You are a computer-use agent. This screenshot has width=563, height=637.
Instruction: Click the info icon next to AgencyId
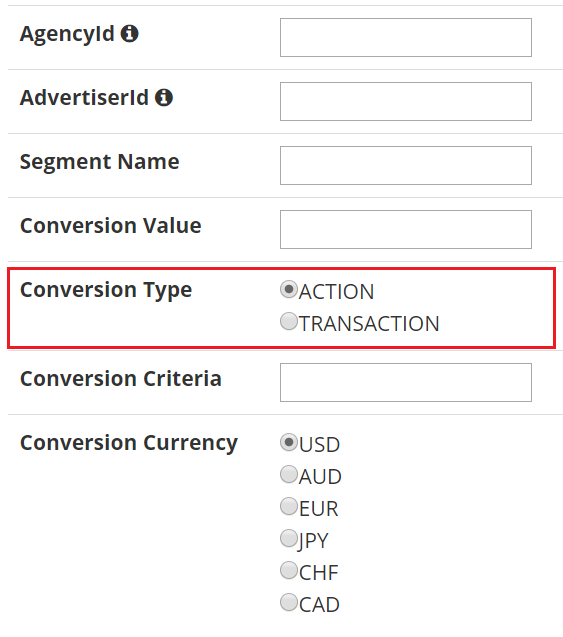click(x=130, y=33)
